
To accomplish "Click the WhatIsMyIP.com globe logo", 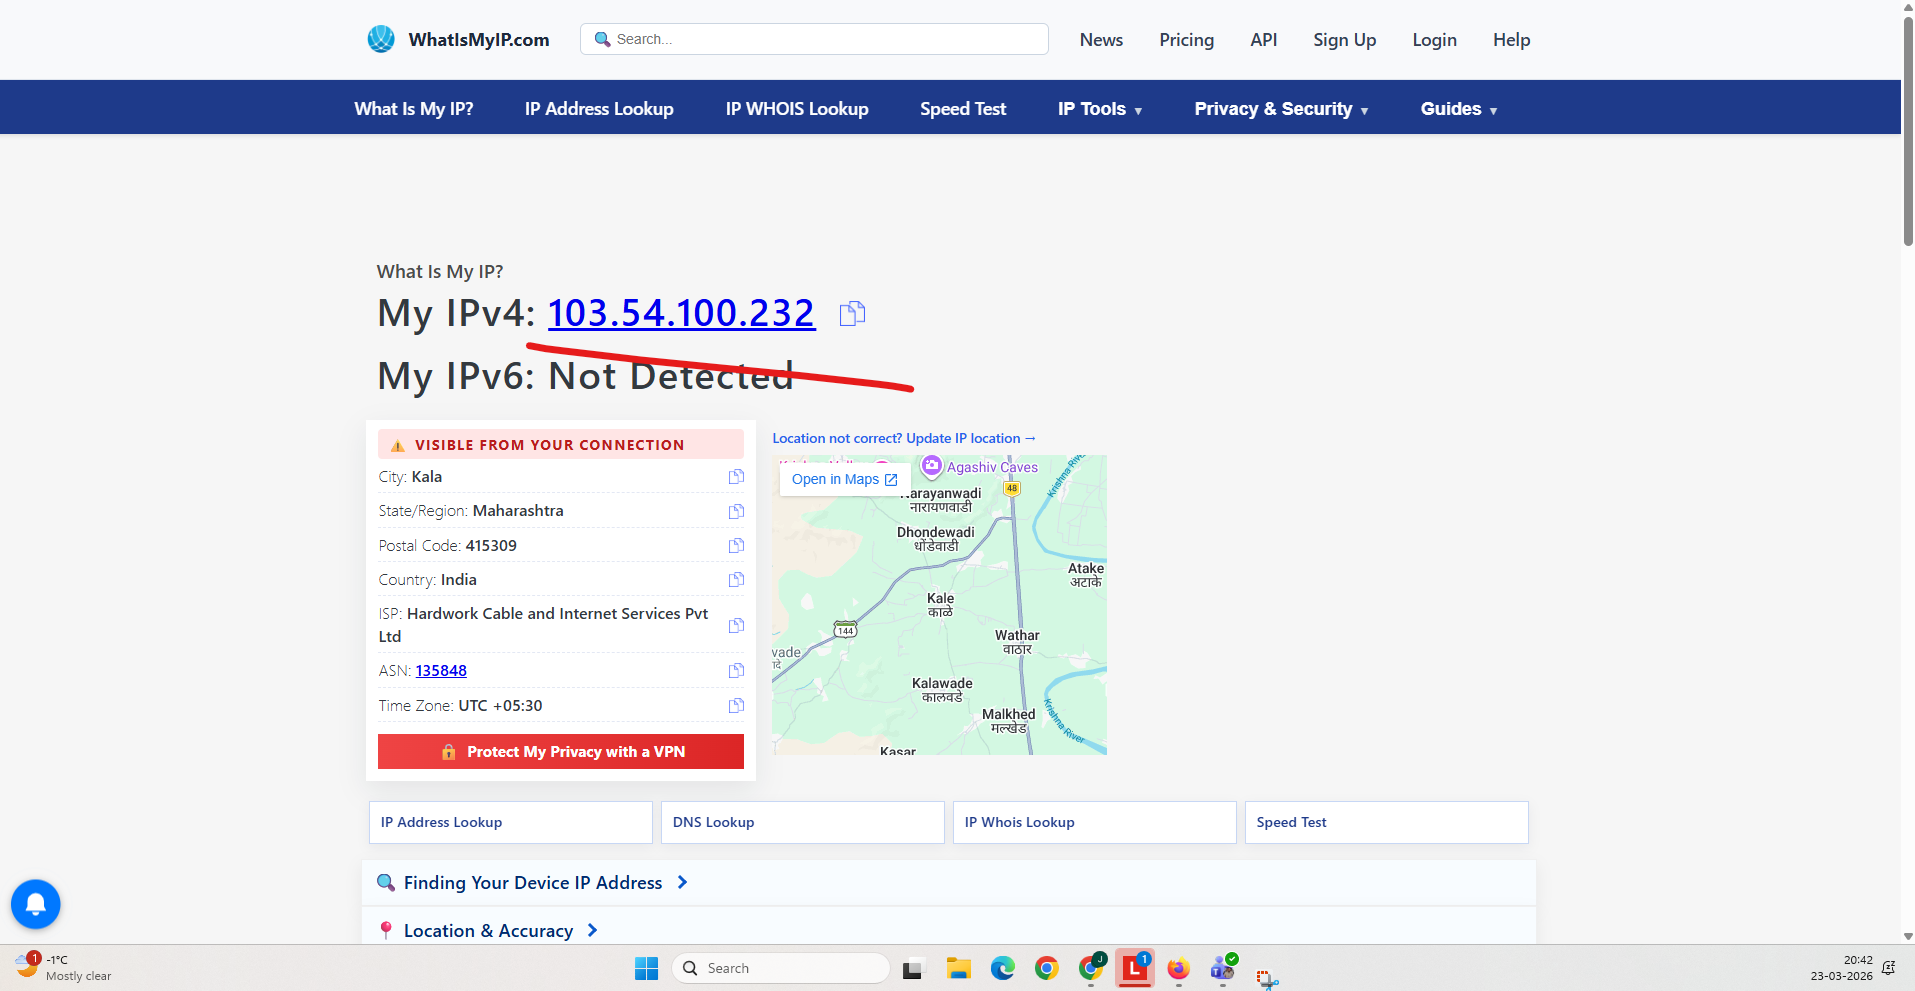I will coord(381,40).
